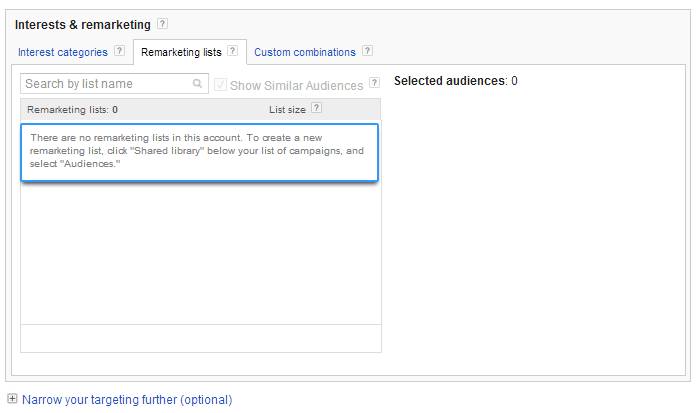Click the no remarketing lists message box

(x=200, y=152)
